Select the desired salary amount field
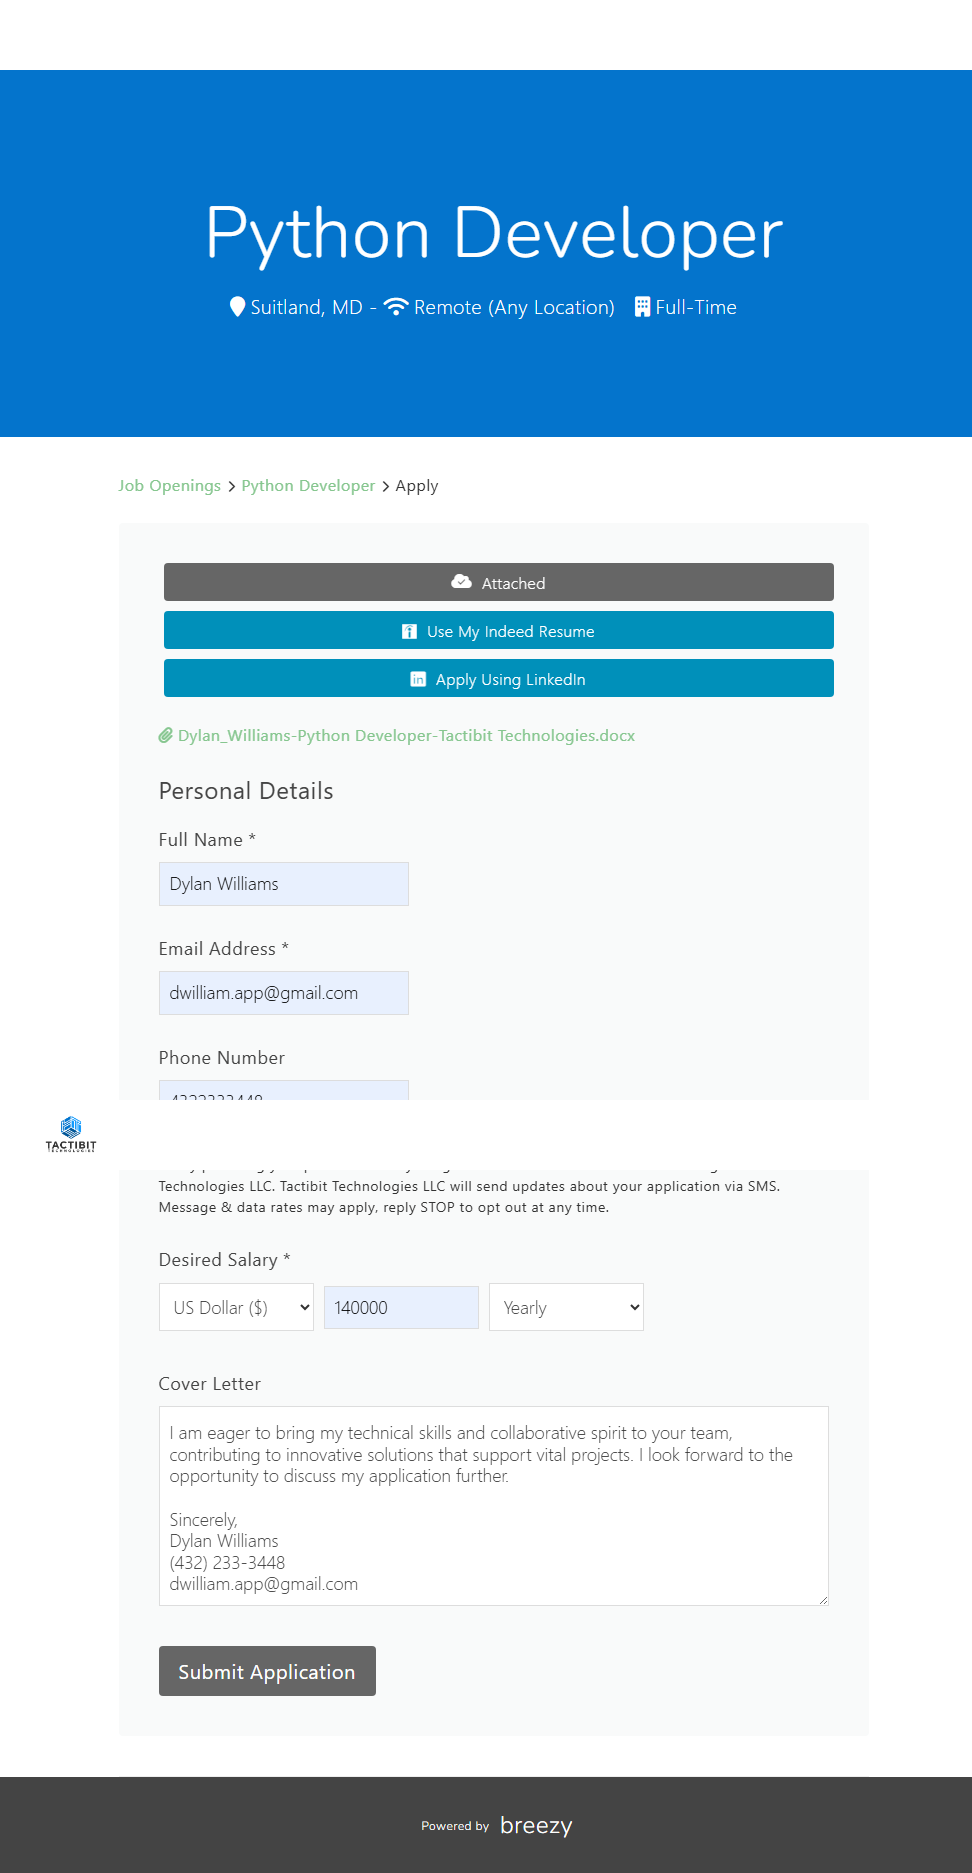Viewport: 972px width, 1873px height. [401, 1307]
